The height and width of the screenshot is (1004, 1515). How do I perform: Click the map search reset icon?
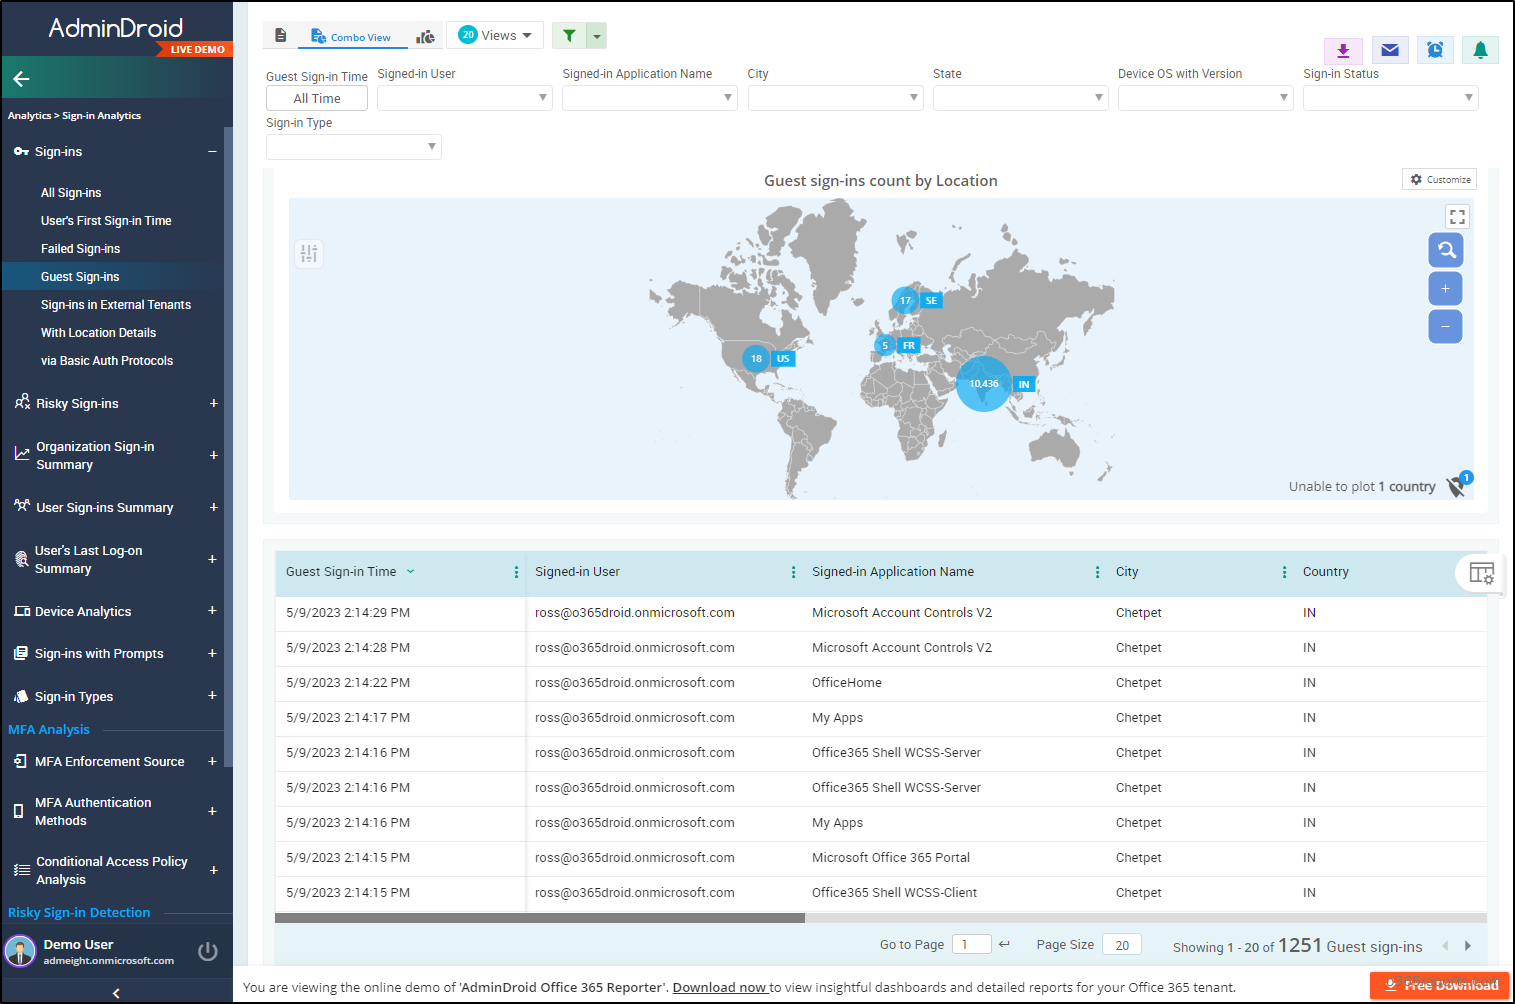click(x=1446, y=250)
